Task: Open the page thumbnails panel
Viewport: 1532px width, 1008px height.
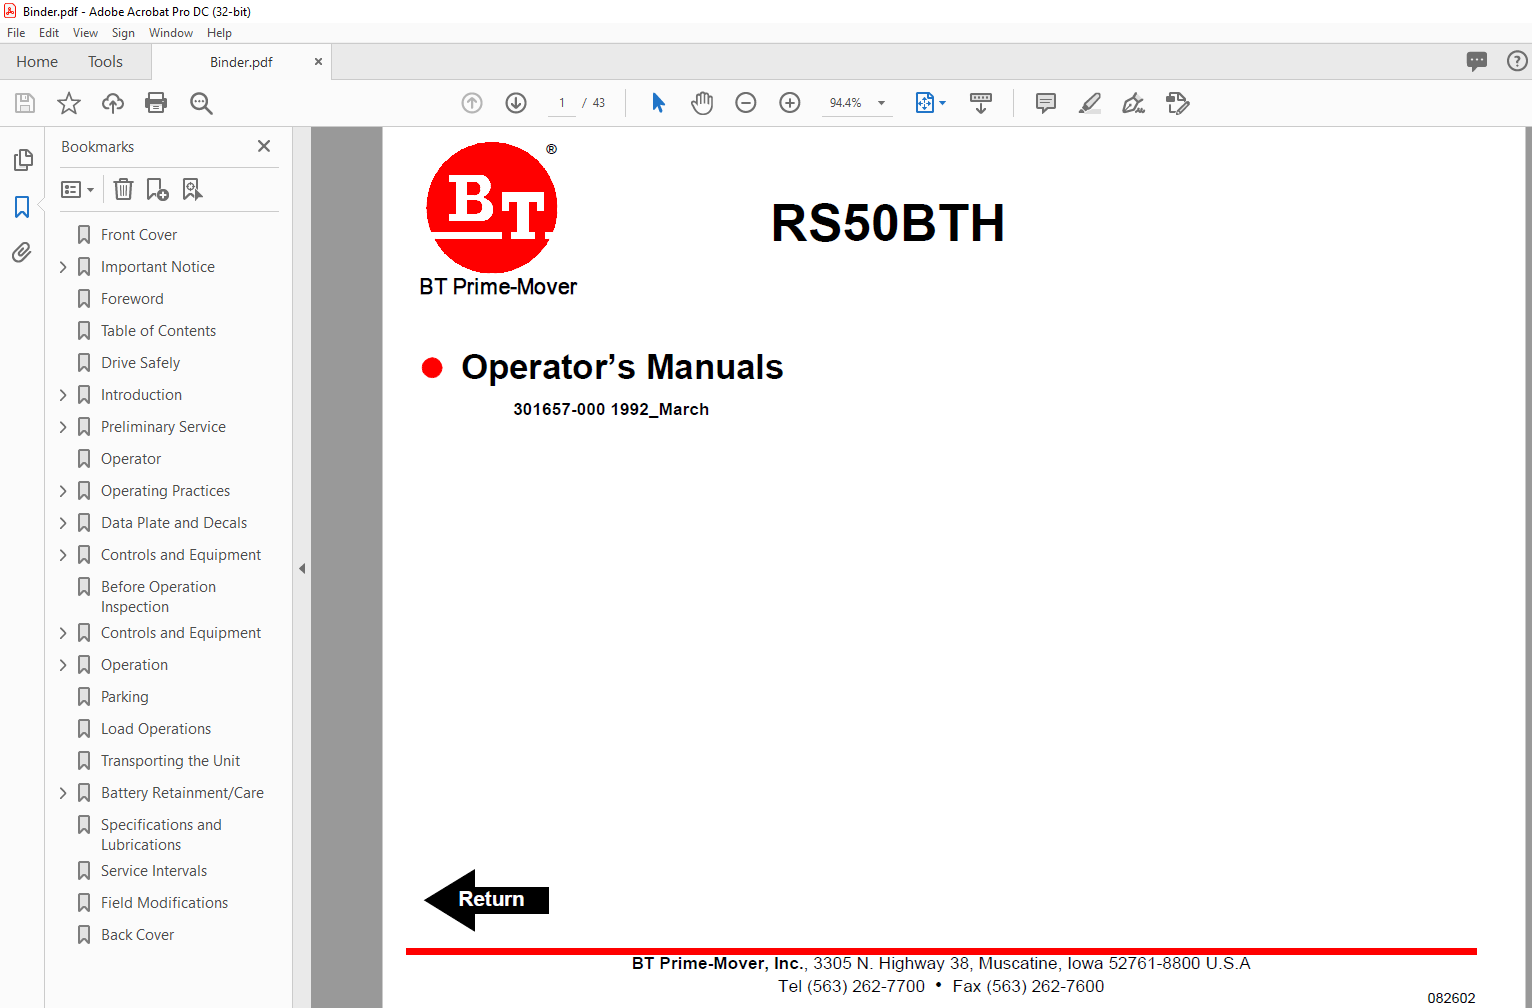Action: pyautogui.click(x=22, y=160)
